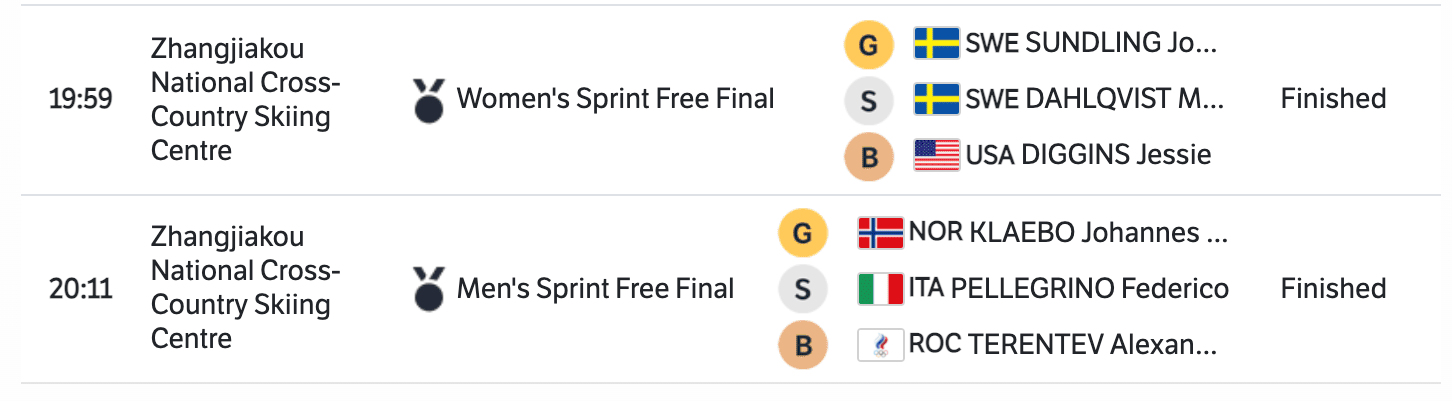Click the silver badge for Pellegrino
1452x401 pixels.
(803, 290)
